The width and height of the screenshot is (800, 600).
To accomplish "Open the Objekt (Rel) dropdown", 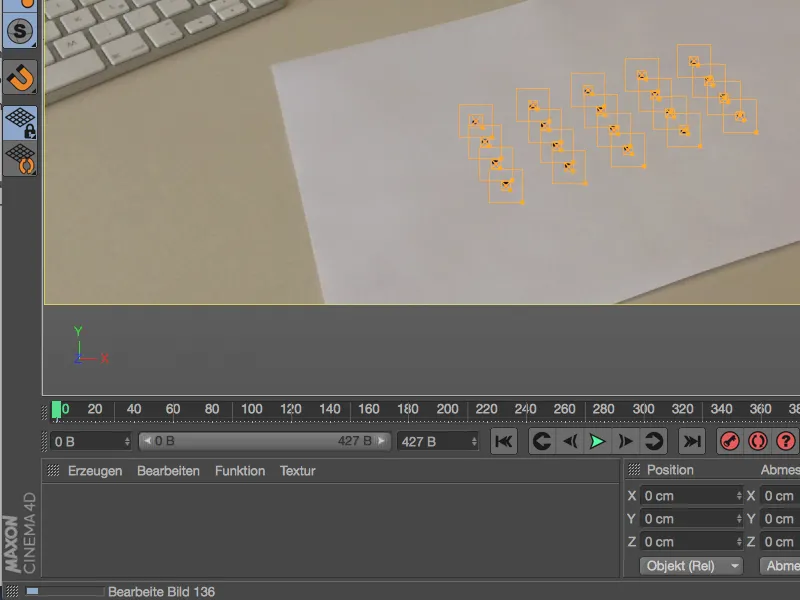I will pos(691,566).
